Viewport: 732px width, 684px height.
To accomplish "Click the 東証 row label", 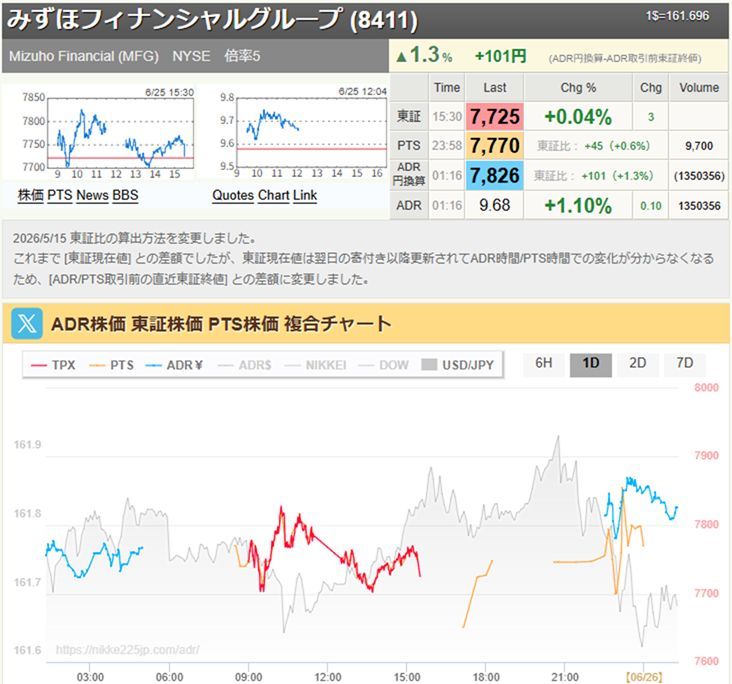I will (x=408, y=116).
